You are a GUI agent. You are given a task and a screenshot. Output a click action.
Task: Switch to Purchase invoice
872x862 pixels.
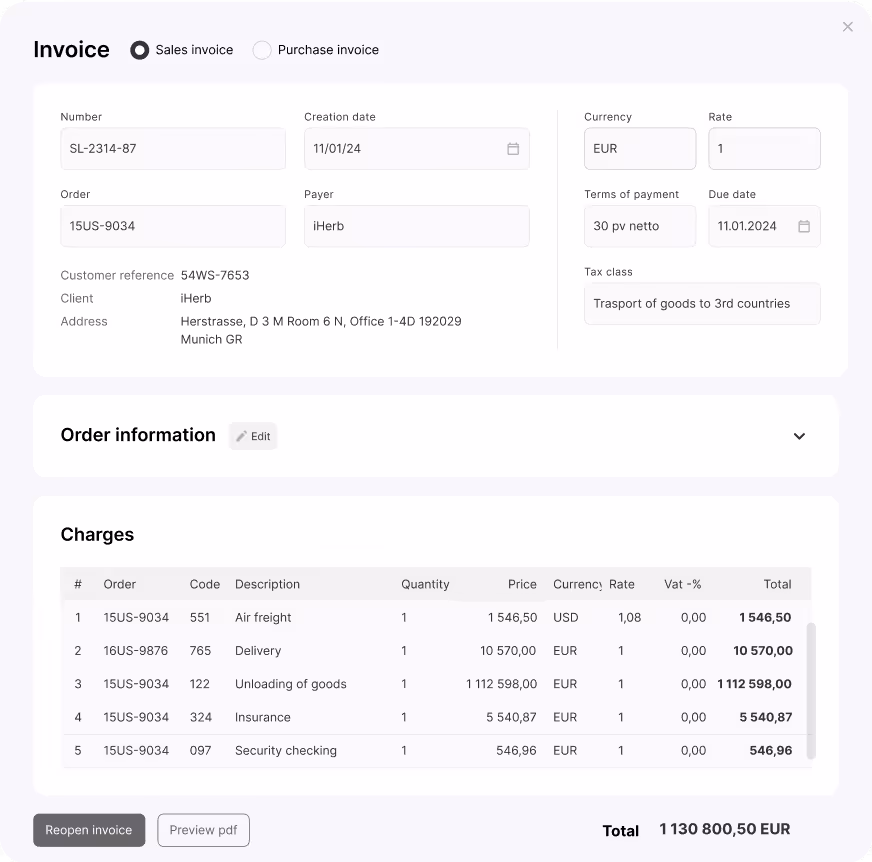pos(261,49)
